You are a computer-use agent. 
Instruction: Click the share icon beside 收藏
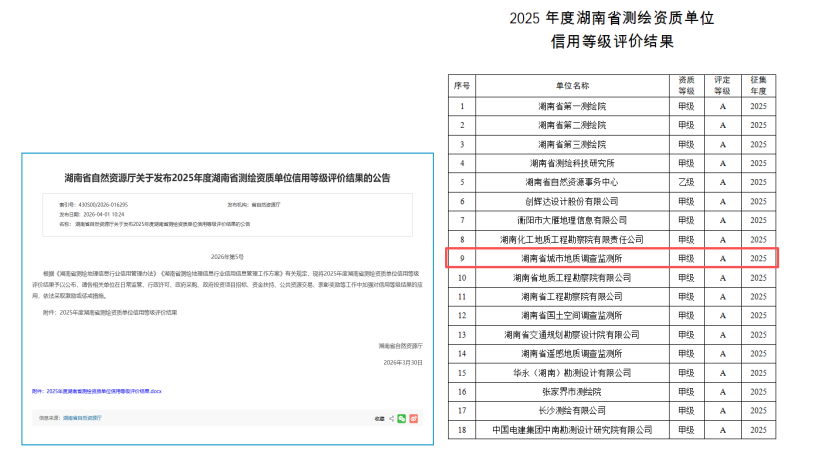pyautogui.click(x=391, y=418)
